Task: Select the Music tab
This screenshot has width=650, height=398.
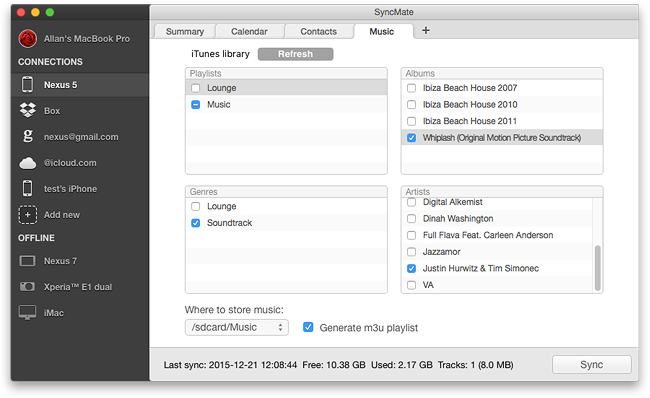Action: pos(382,32)
